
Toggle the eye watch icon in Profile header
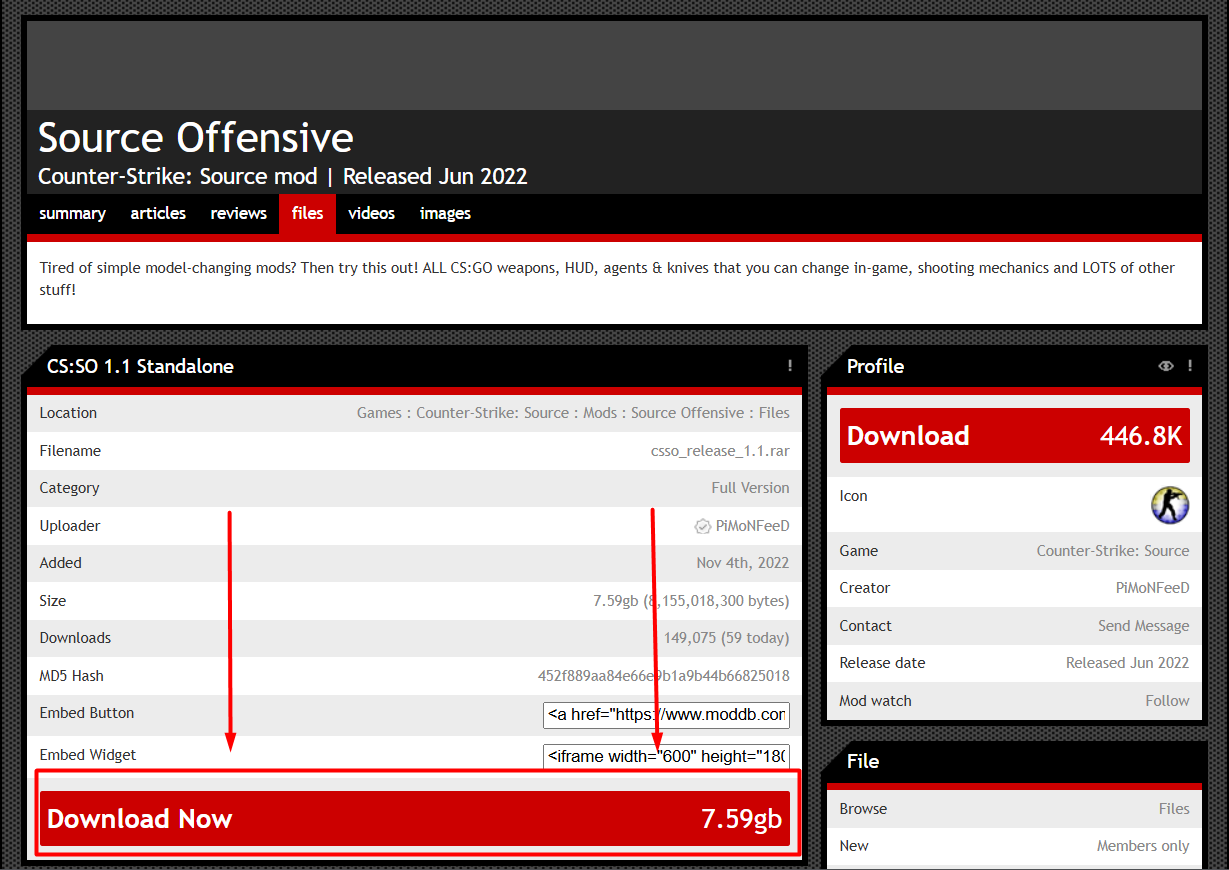1166,366
